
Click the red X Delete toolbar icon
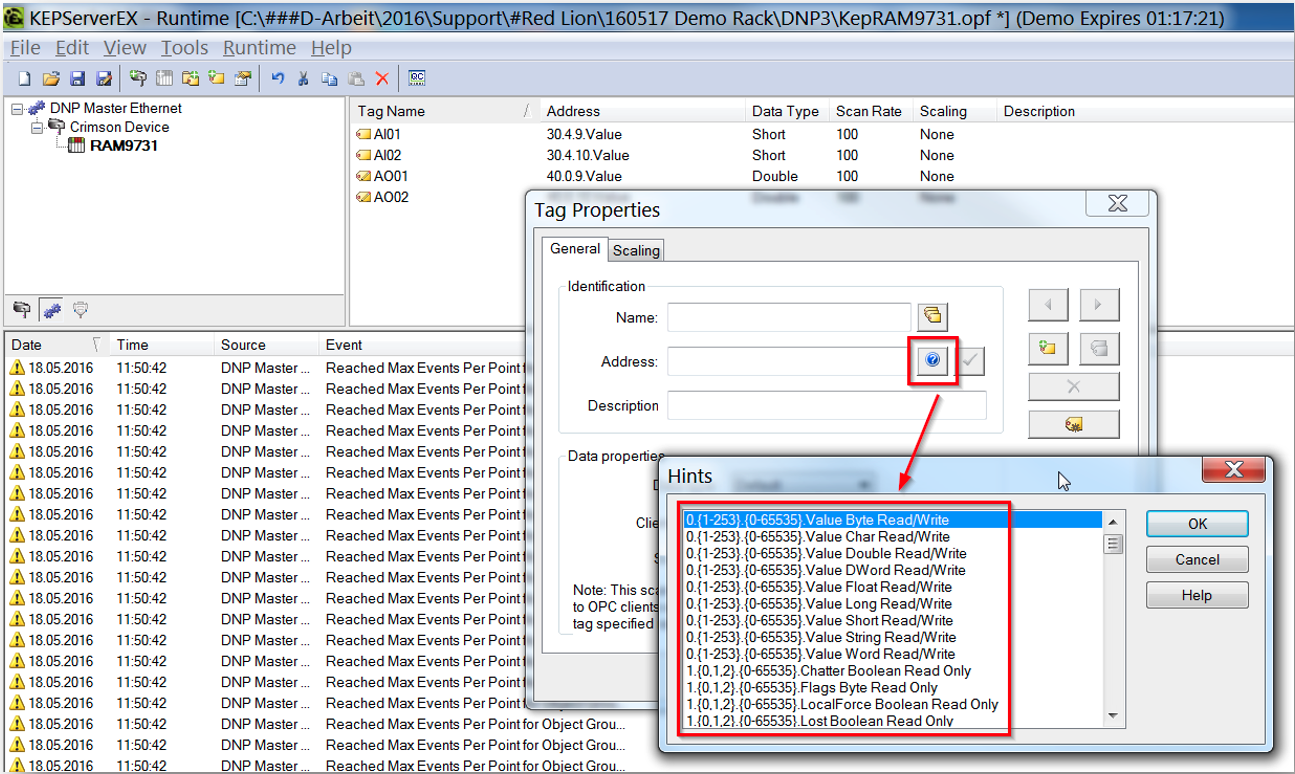tap(382, 78)
